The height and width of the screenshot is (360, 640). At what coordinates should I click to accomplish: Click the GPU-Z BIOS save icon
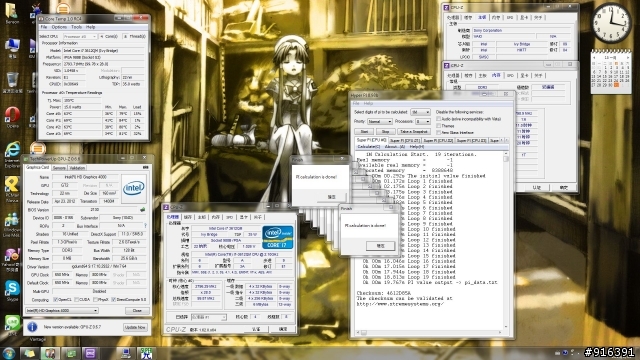[x=142, y=210]
